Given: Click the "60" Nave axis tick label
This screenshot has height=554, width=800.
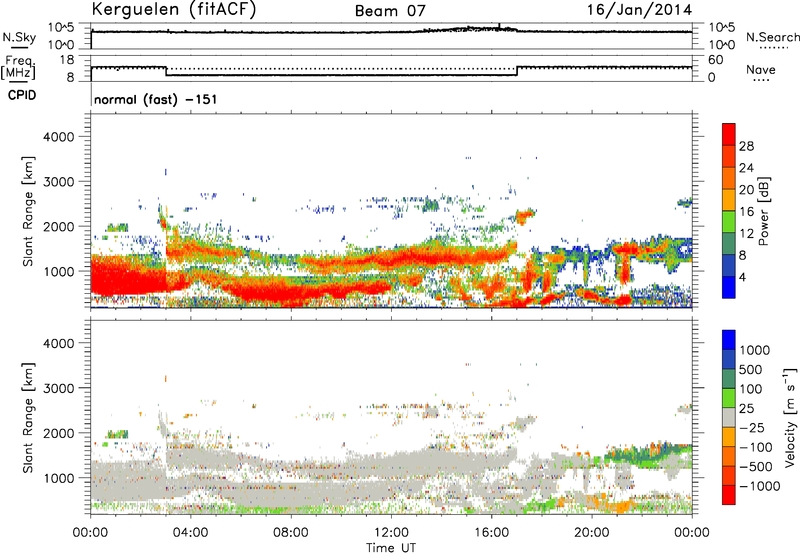Looking at the screenshot, I should tap(716, 60).
